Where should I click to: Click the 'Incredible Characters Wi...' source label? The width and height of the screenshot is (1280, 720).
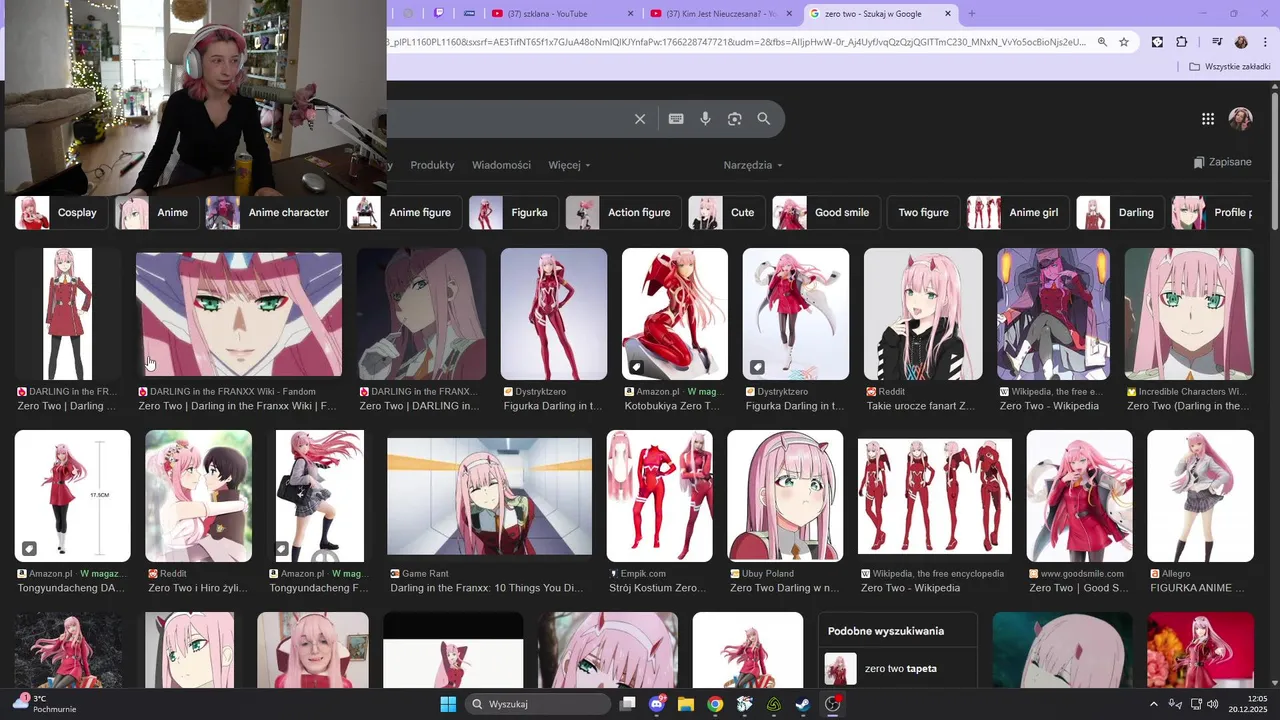click(x=1191, y=392)
